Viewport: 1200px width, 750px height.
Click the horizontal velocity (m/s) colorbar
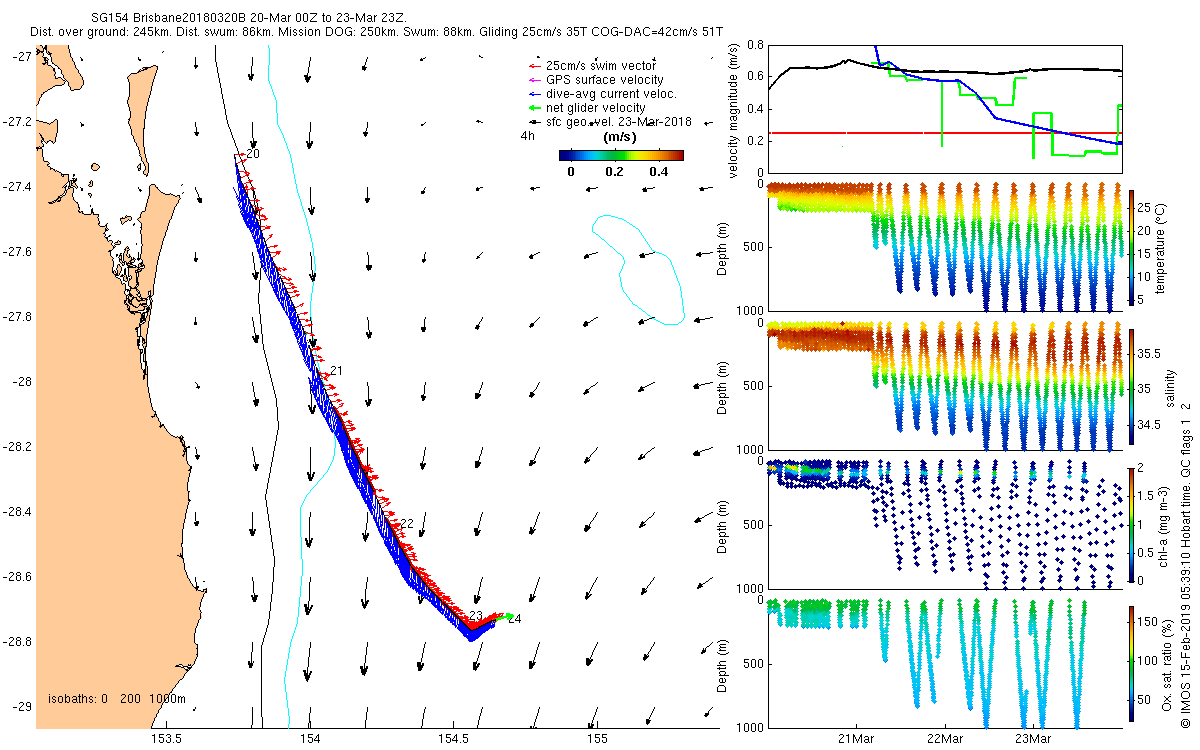tap(620, 155)
